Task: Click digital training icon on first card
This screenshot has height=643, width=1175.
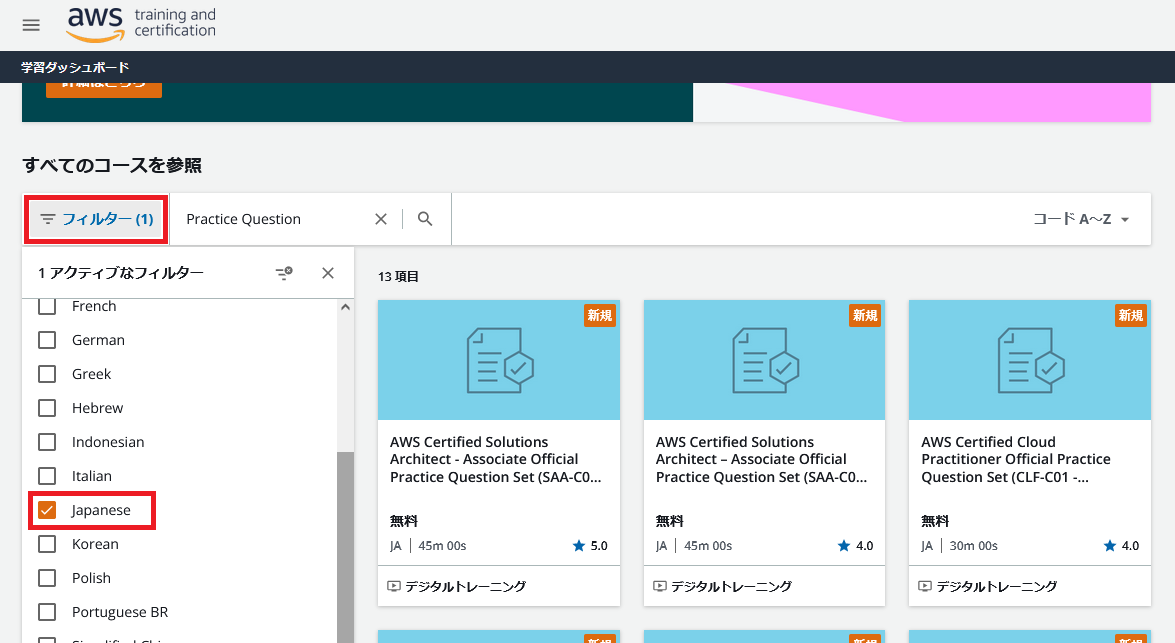Action: tap(393, 586)
